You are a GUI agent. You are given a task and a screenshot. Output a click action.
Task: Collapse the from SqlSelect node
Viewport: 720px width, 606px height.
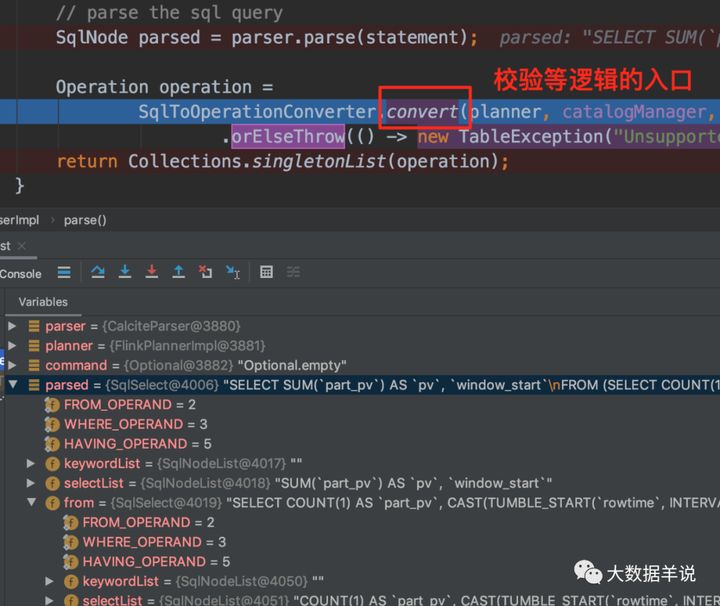[31, 502]
